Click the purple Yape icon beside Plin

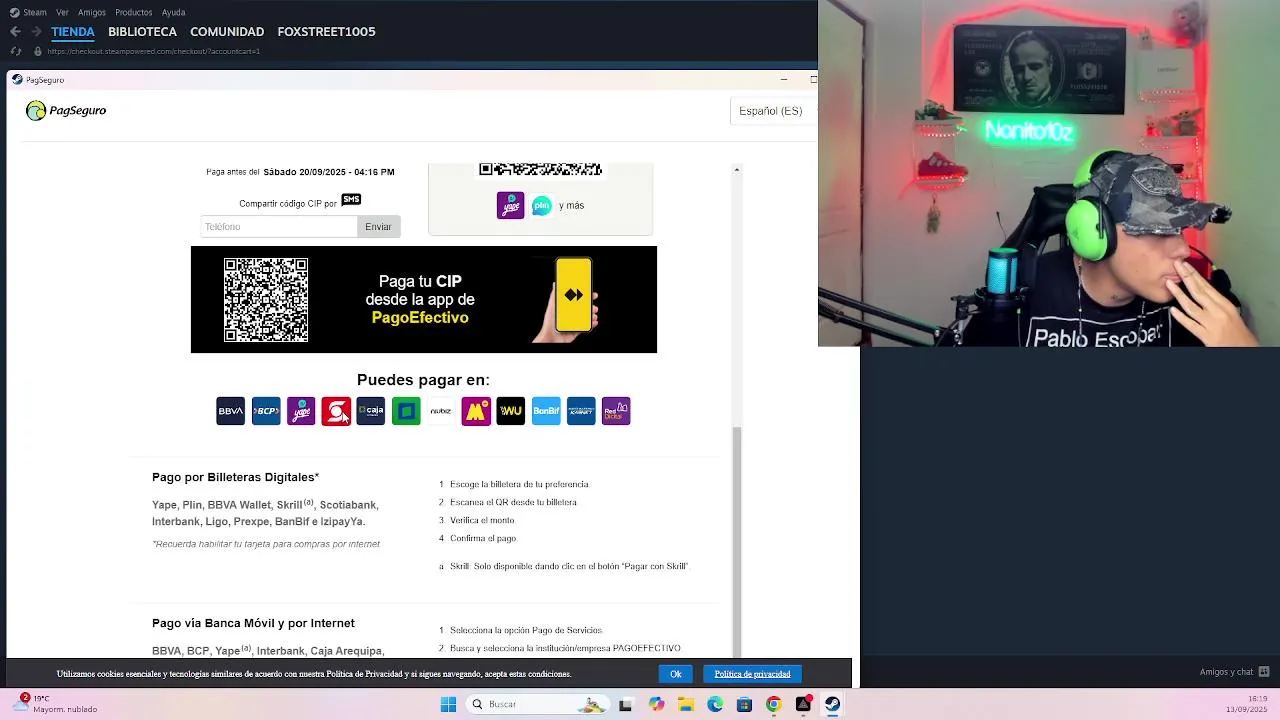point(511,205)
